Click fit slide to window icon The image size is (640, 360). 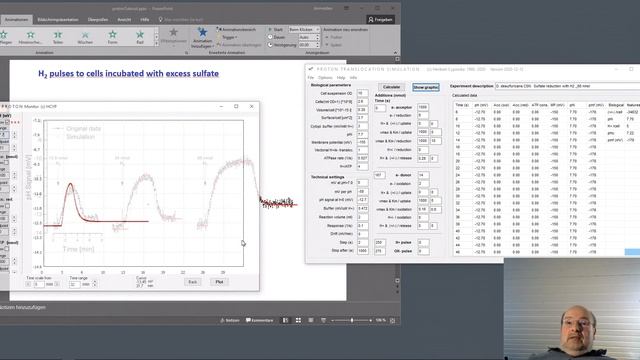(x=393, y=321)
